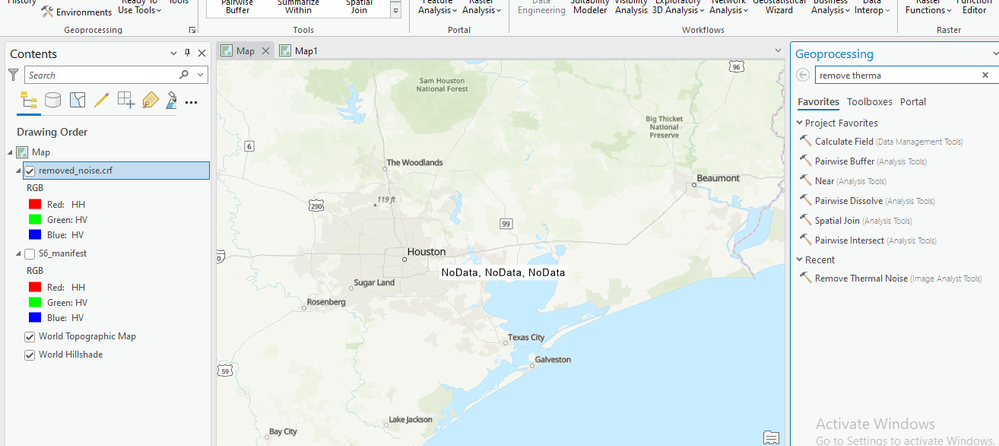The image size is (999, 446).
Task: Check the S6_manifest layer visibility
Action: point(29,254)
